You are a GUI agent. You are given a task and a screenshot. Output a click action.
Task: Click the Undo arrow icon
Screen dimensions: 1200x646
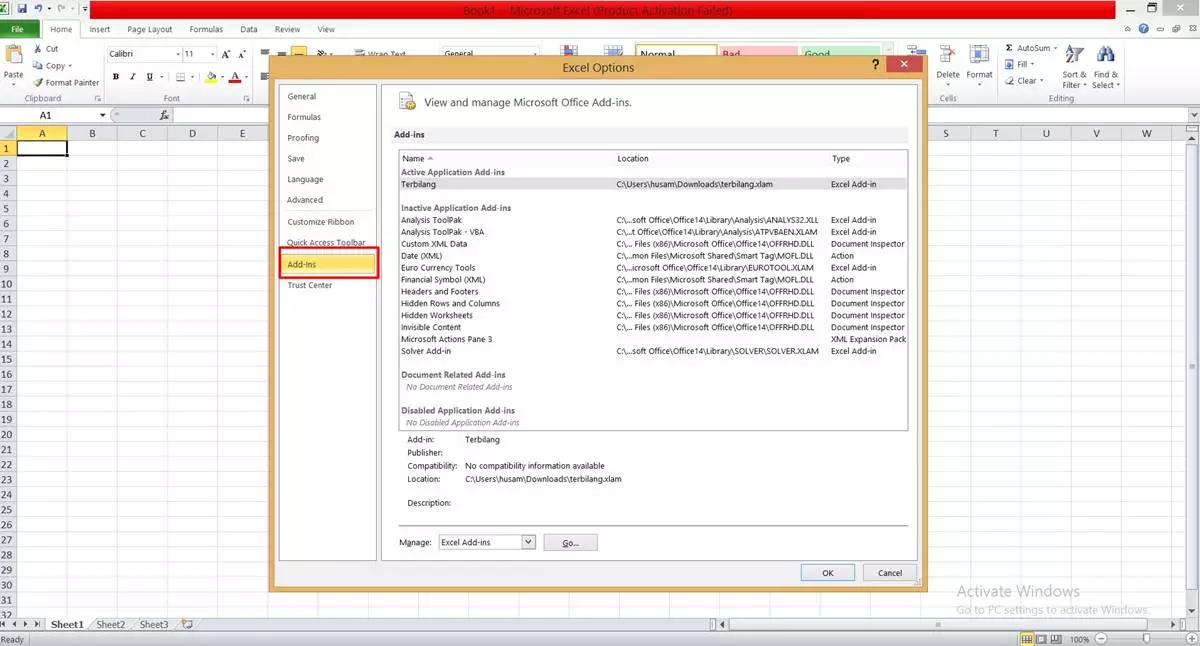click(37, 9)
